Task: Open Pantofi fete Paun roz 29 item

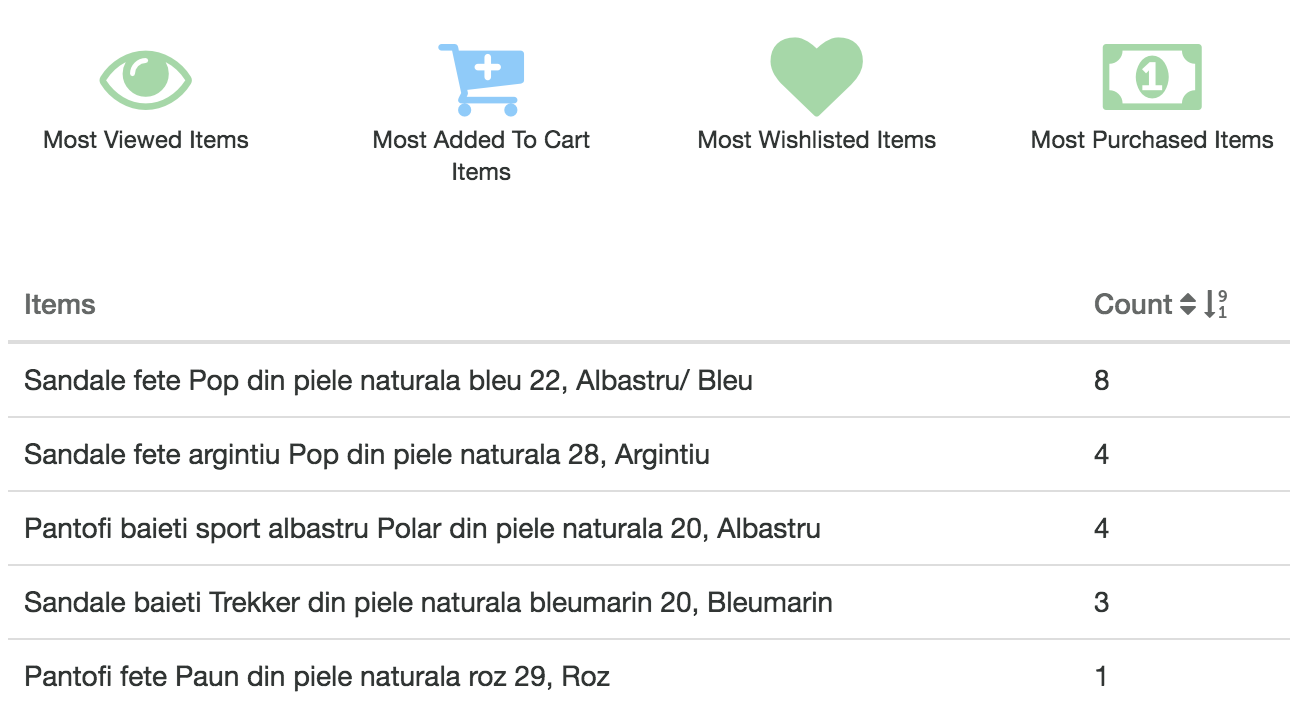Action: coord(317,677)
